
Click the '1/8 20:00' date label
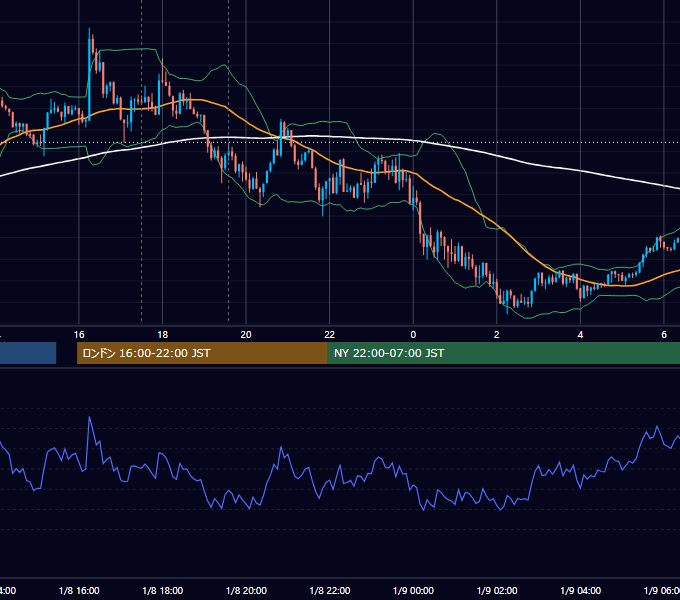pos(246,590)
